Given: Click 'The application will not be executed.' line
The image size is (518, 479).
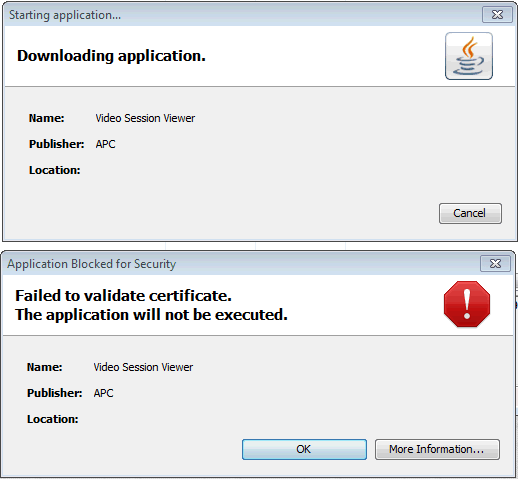Looking at the screenshot, I should point(151,315).
